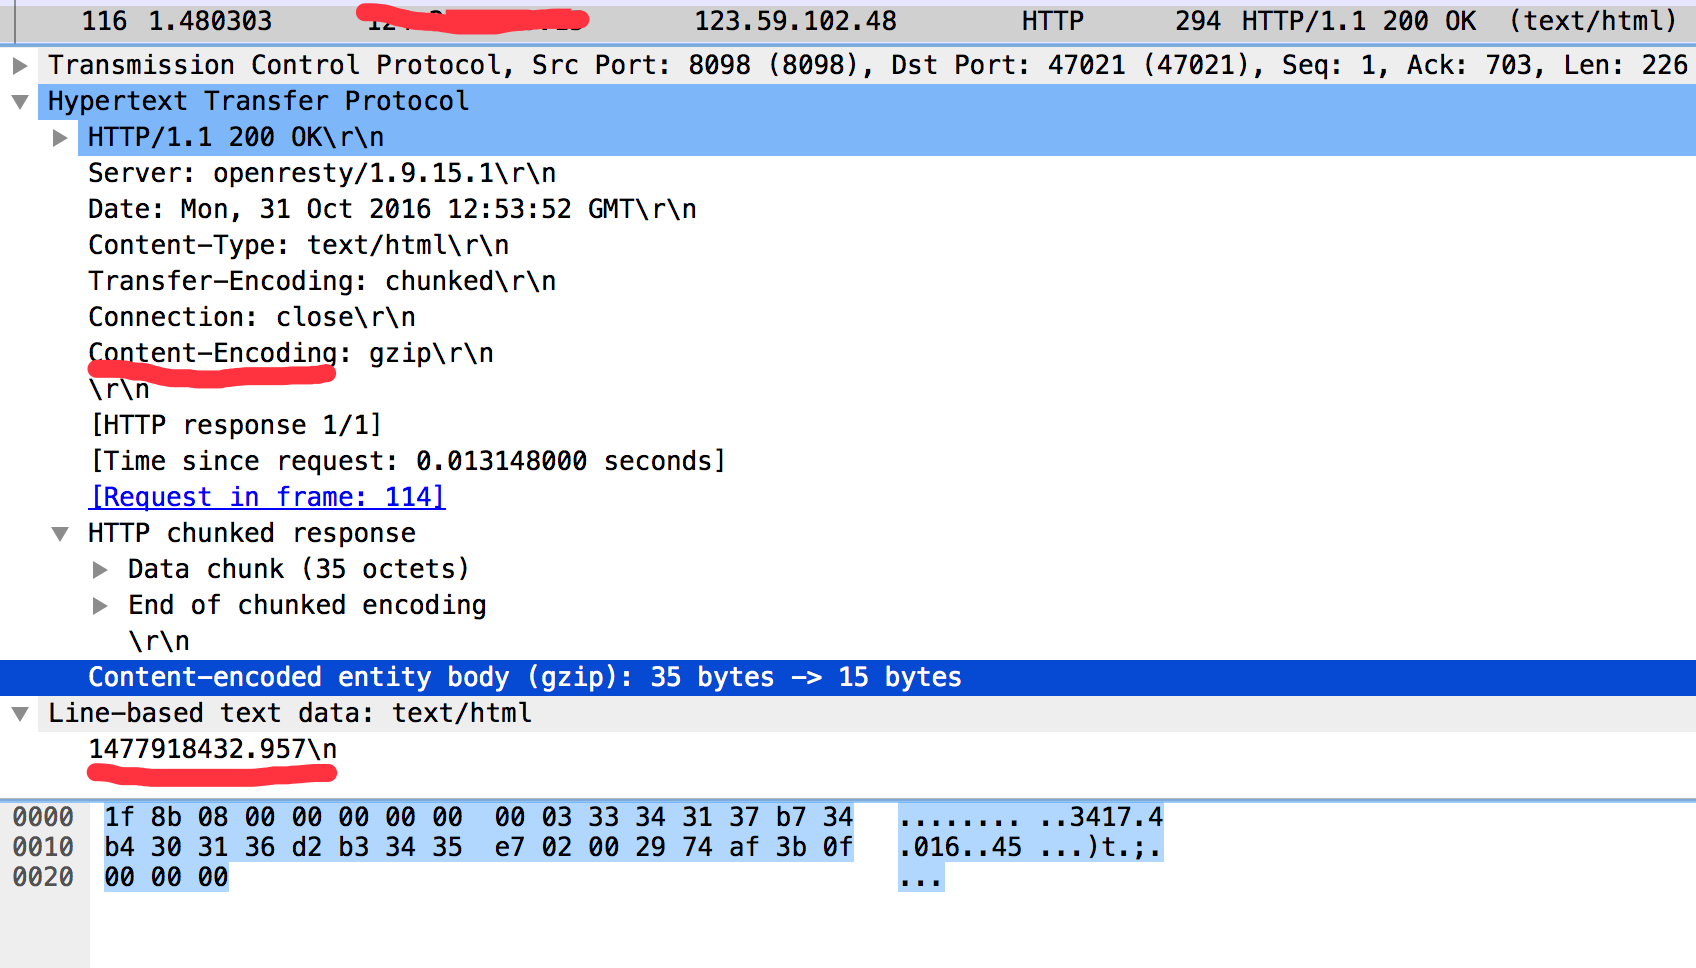Expand the Data chunk (35 octets) node

pyautogui.click(x=100, y=570)
